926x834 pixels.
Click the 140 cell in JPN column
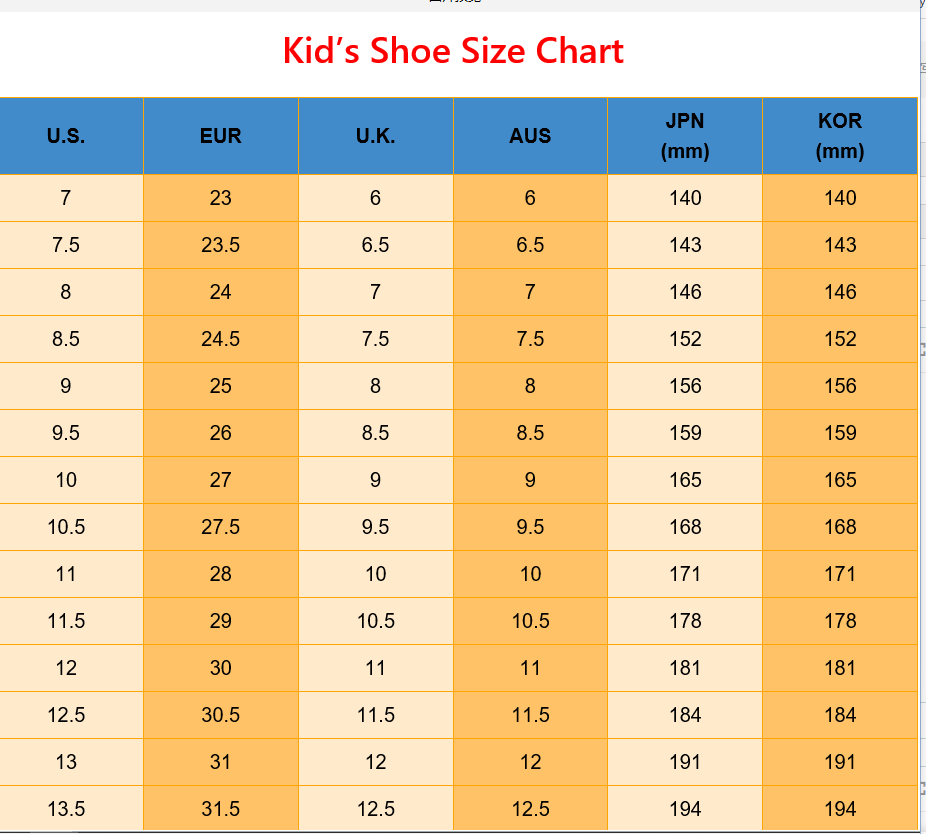[x=685, y=198]
